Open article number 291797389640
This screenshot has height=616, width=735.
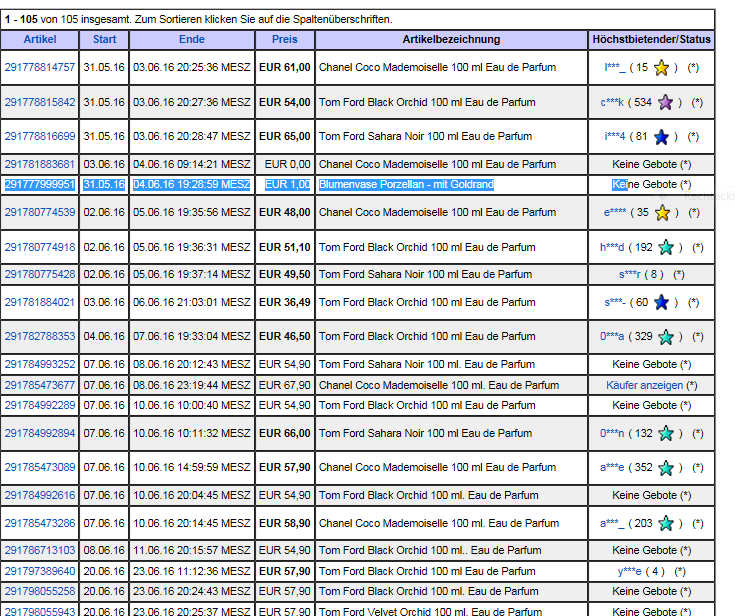click(x=40, y=571)
